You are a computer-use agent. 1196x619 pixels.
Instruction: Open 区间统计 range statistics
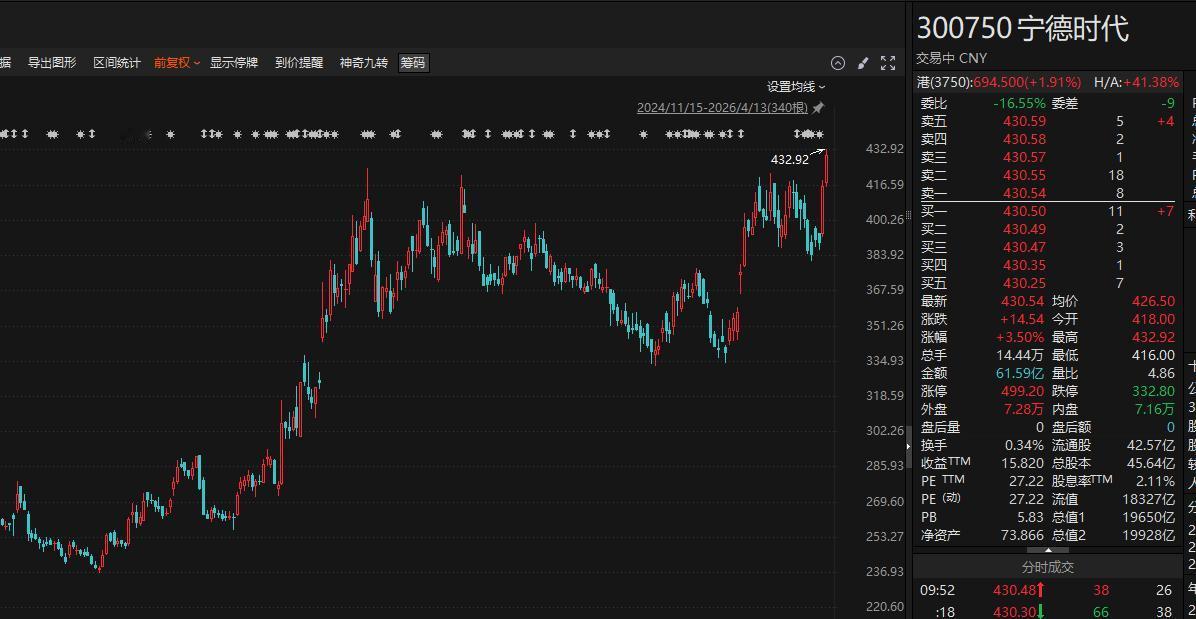tap(117, 63)
